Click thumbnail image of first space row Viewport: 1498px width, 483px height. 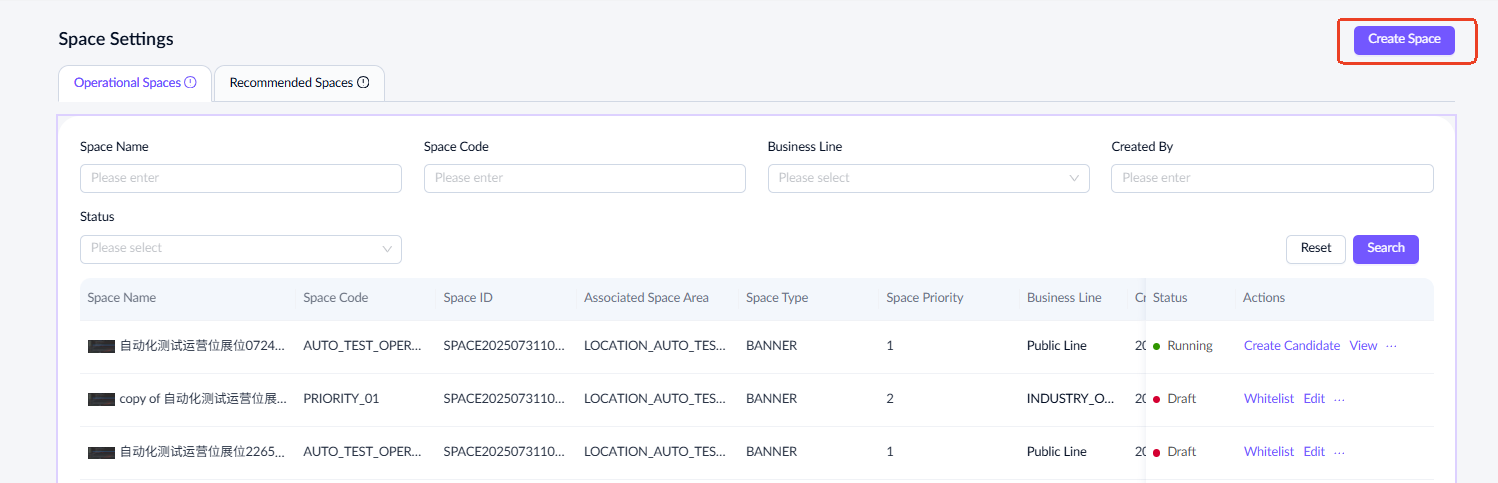(x=101, y=346)
